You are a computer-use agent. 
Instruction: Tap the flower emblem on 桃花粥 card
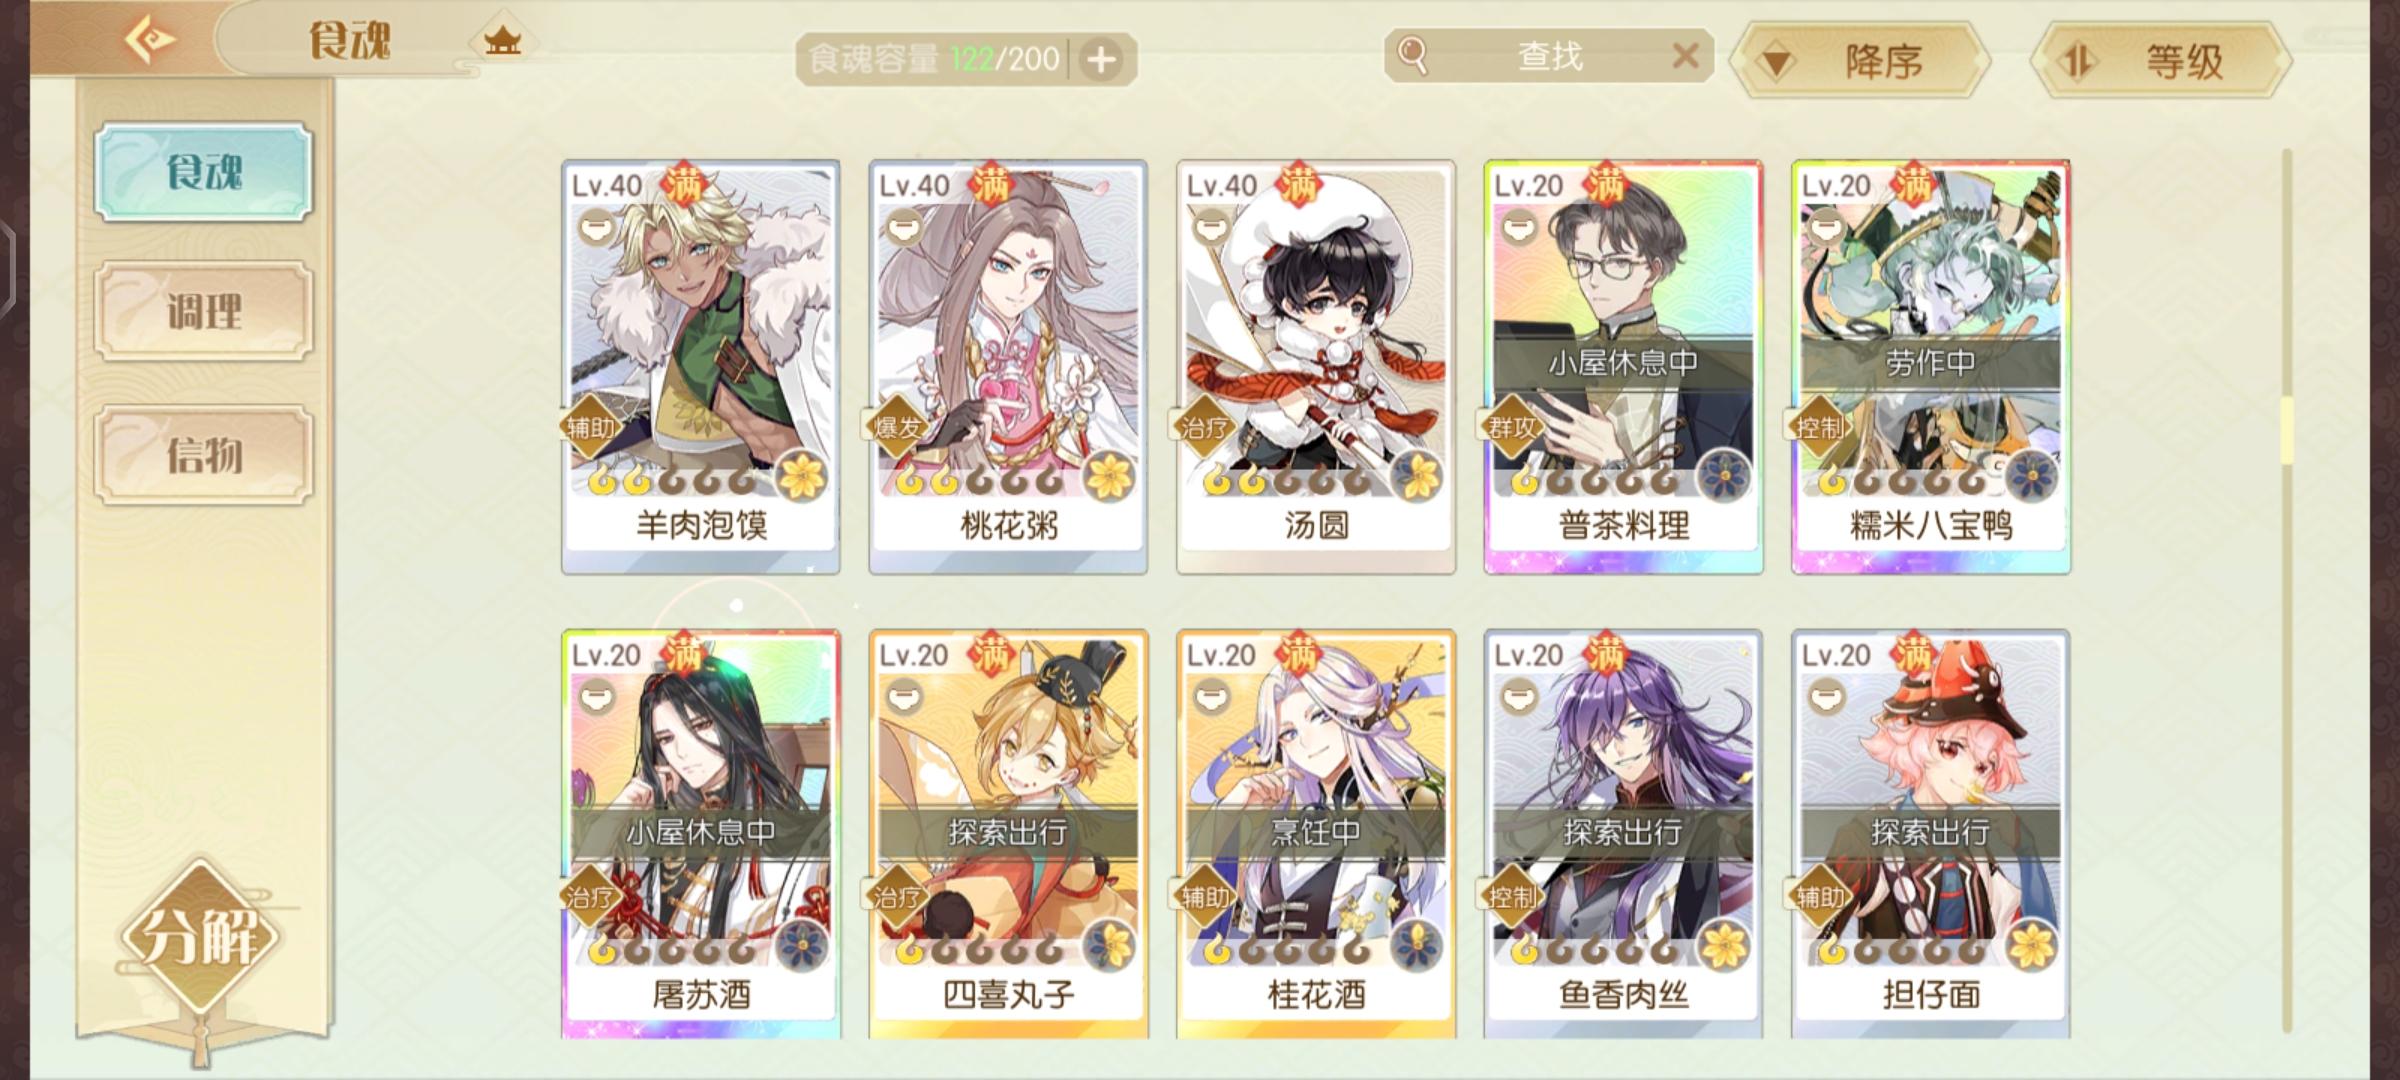tap(1109, 475)
